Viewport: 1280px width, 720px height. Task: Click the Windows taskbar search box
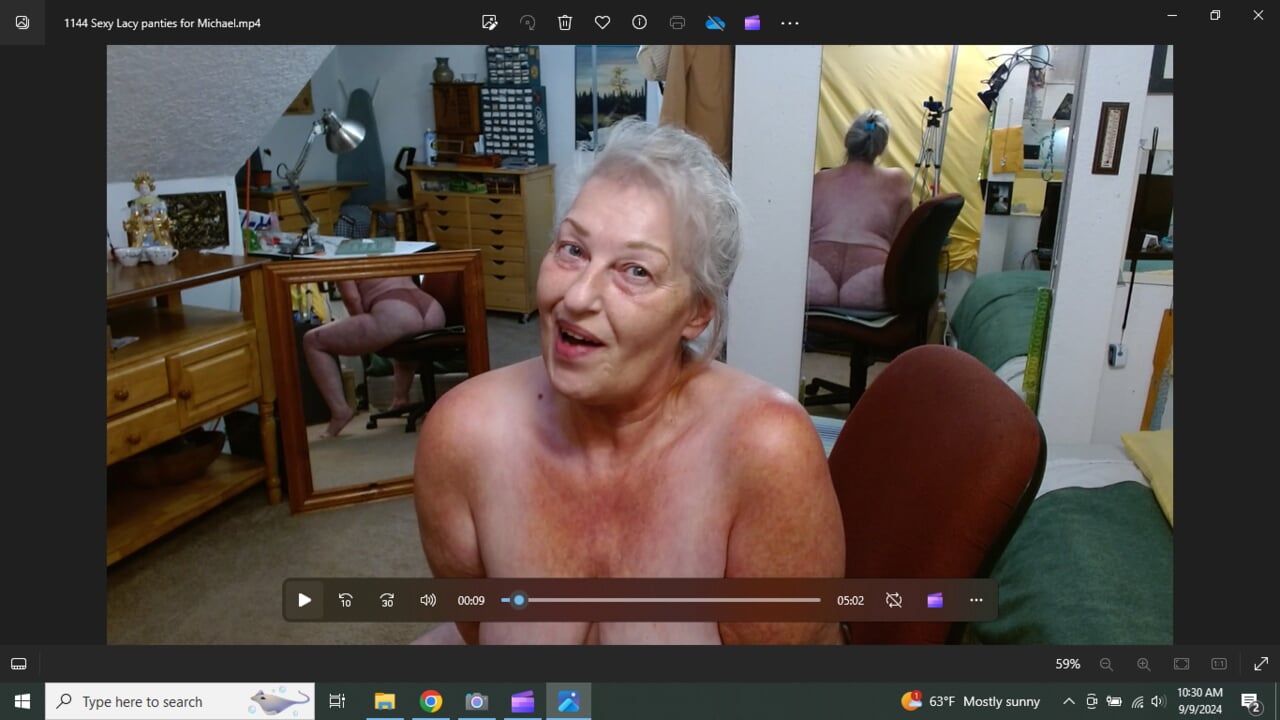click(180, 701)
